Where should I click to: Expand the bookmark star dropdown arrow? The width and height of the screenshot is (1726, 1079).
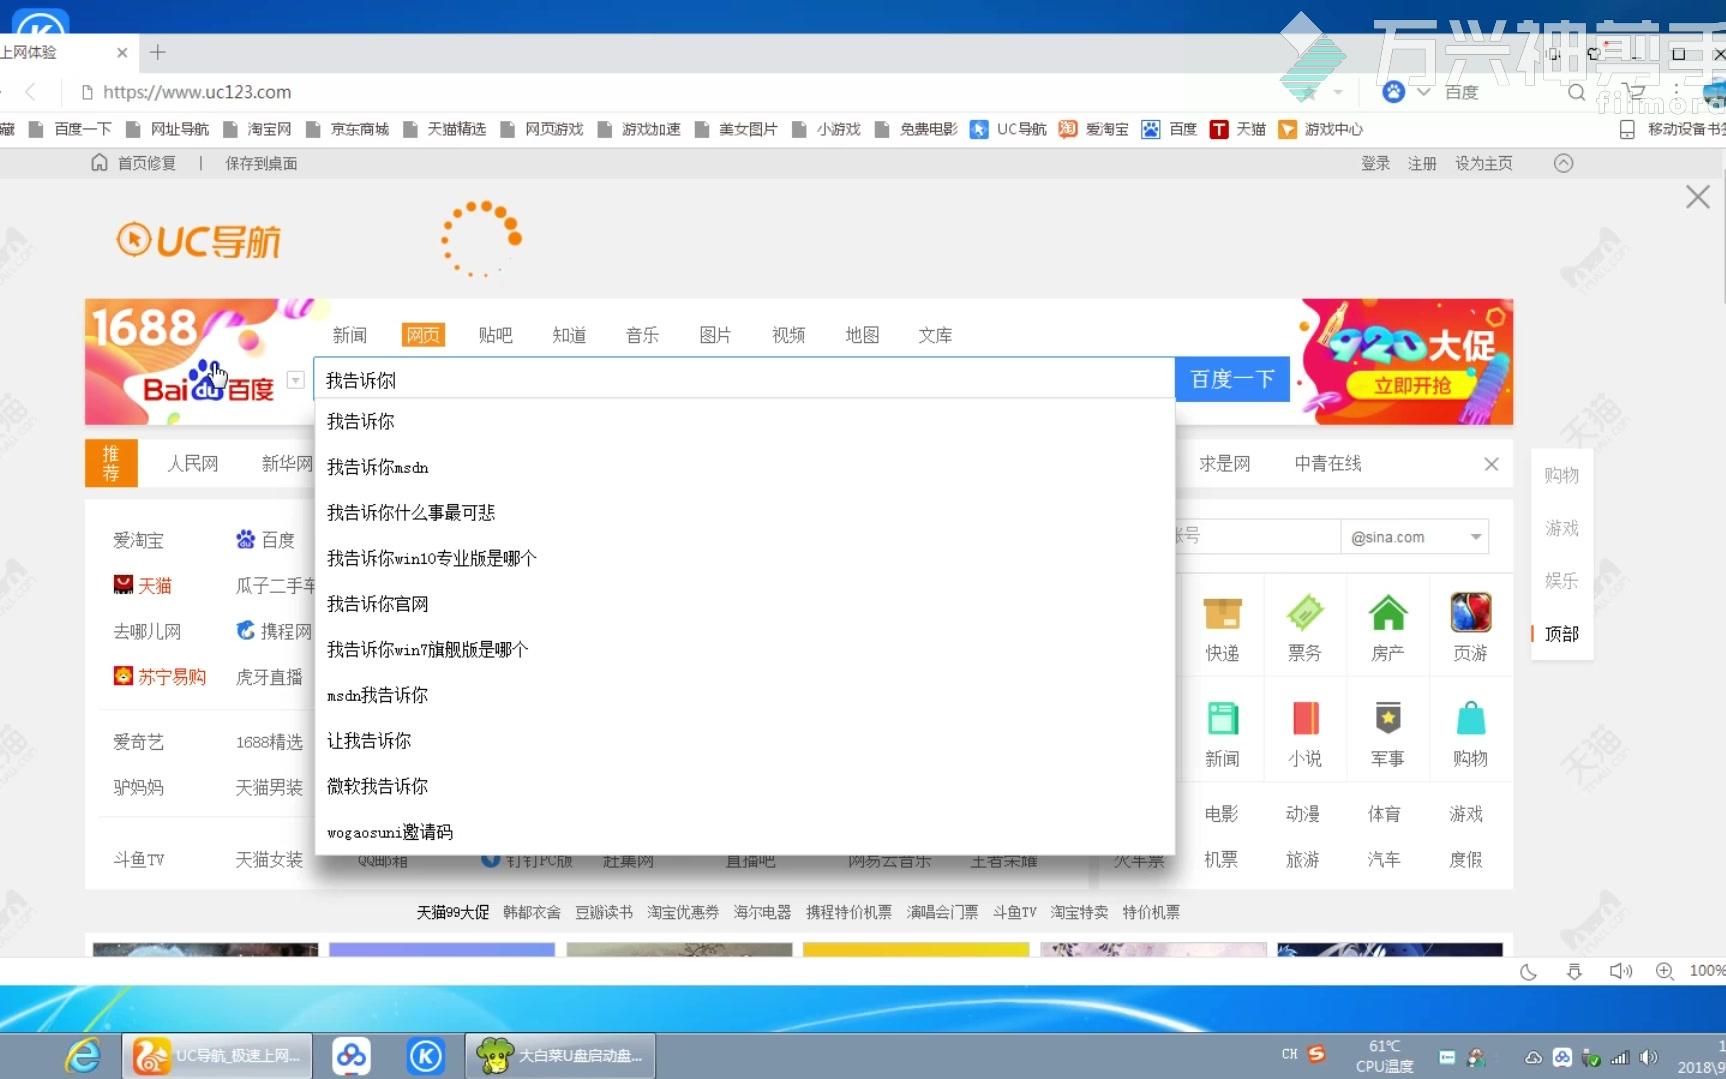[x=1337, y=93]
